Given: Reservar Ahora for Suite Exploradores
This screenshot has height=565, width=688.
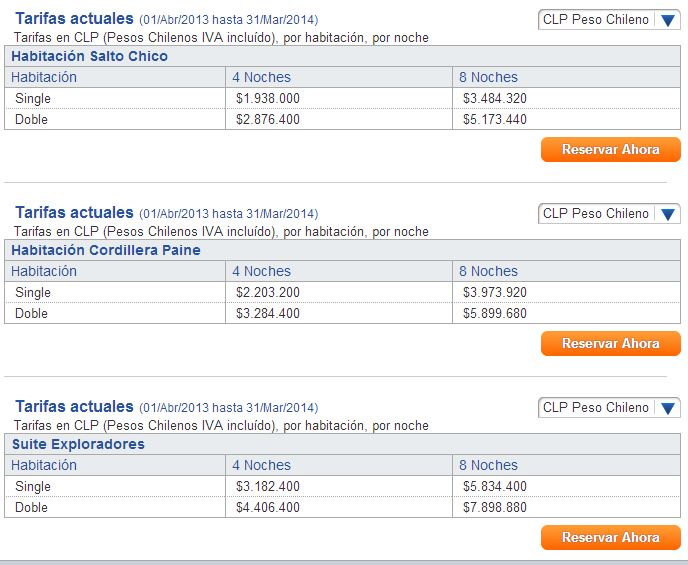Looking at the screenshot, I should pyautogui.click(x=611, y=537).
